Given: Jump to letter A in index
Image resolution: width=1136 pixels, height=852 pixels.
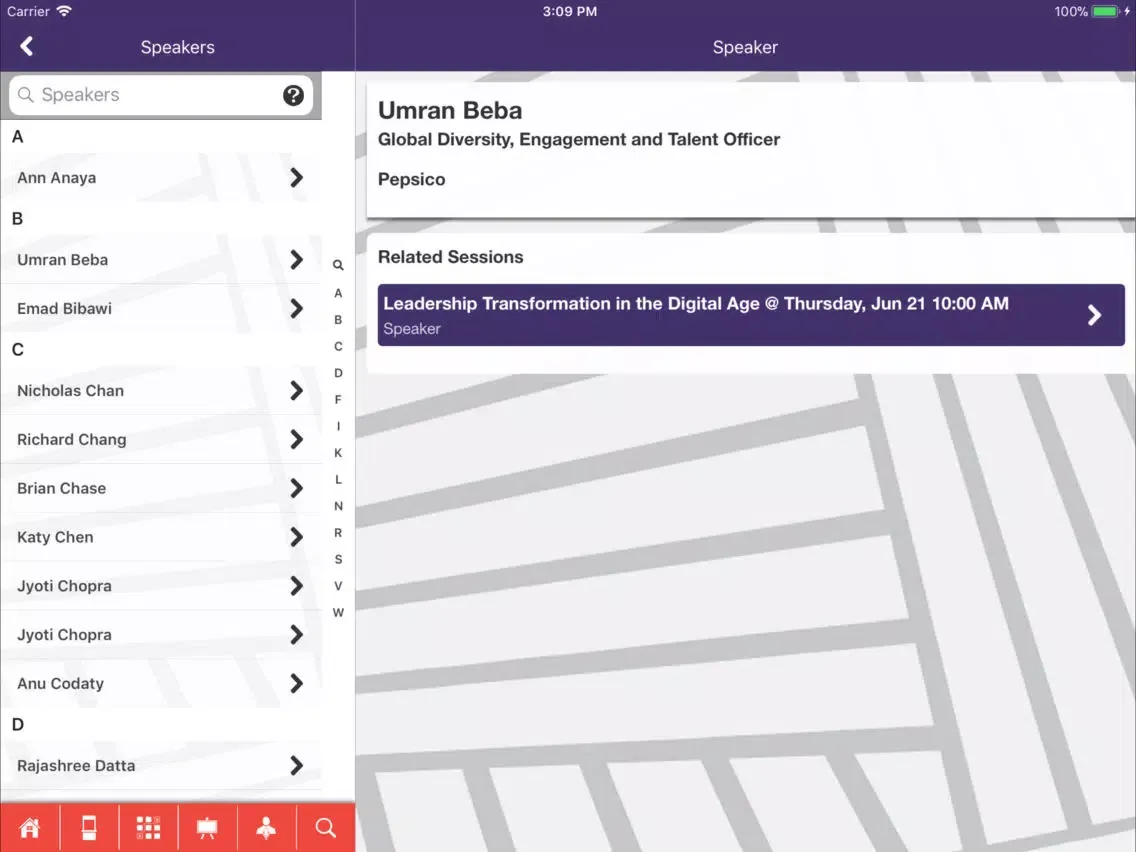Looking at the screenshot, I should point(338,293).
